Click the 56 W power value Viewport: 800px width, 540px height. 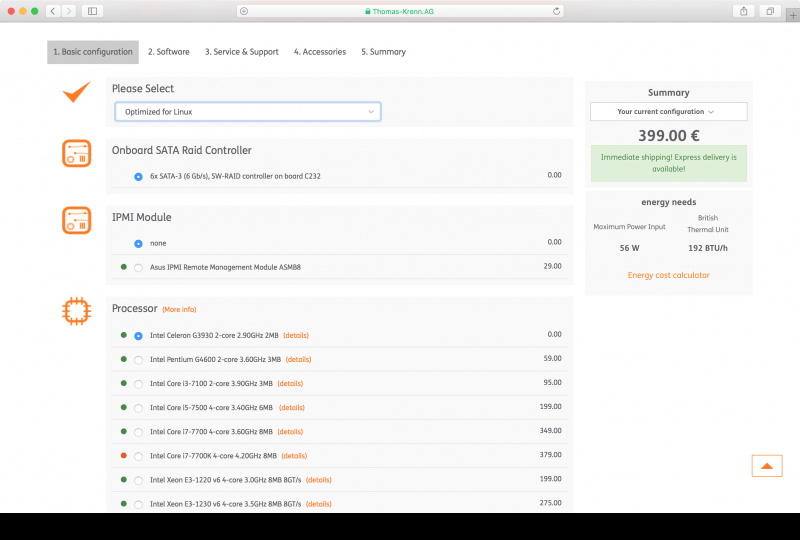pos(629,248)
